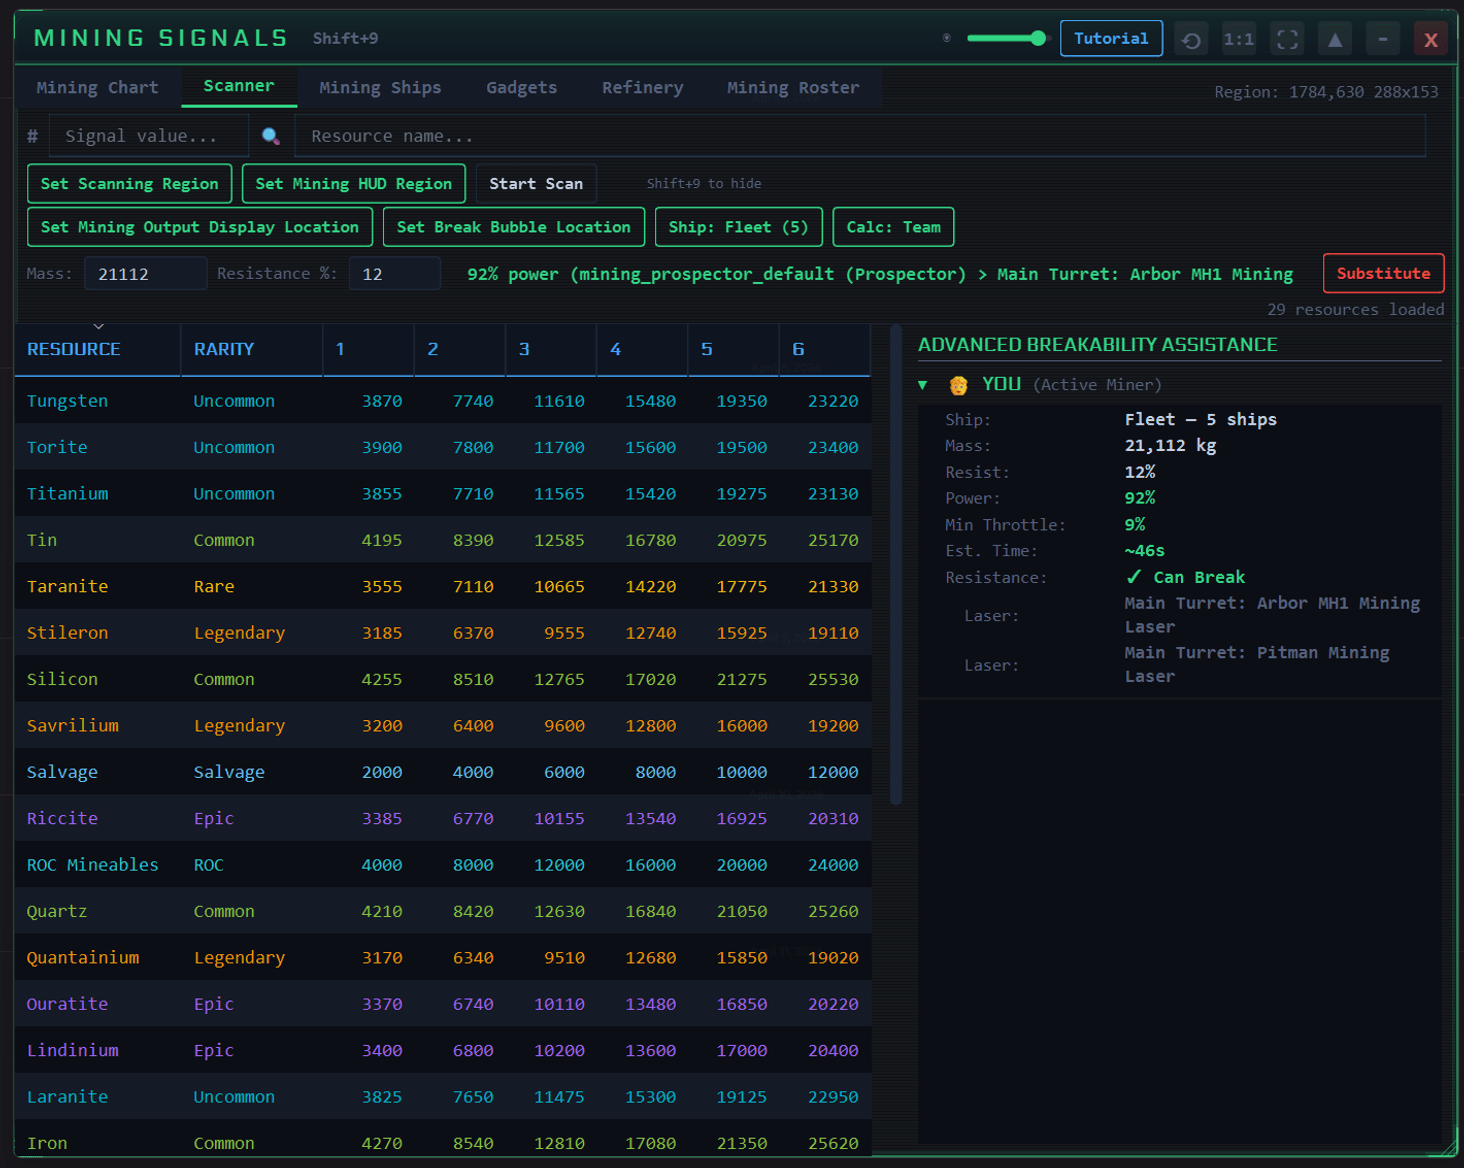Click the miner avatar icon beside YOU
The image size is (1464, 1168).
click(x=958, y=385)
